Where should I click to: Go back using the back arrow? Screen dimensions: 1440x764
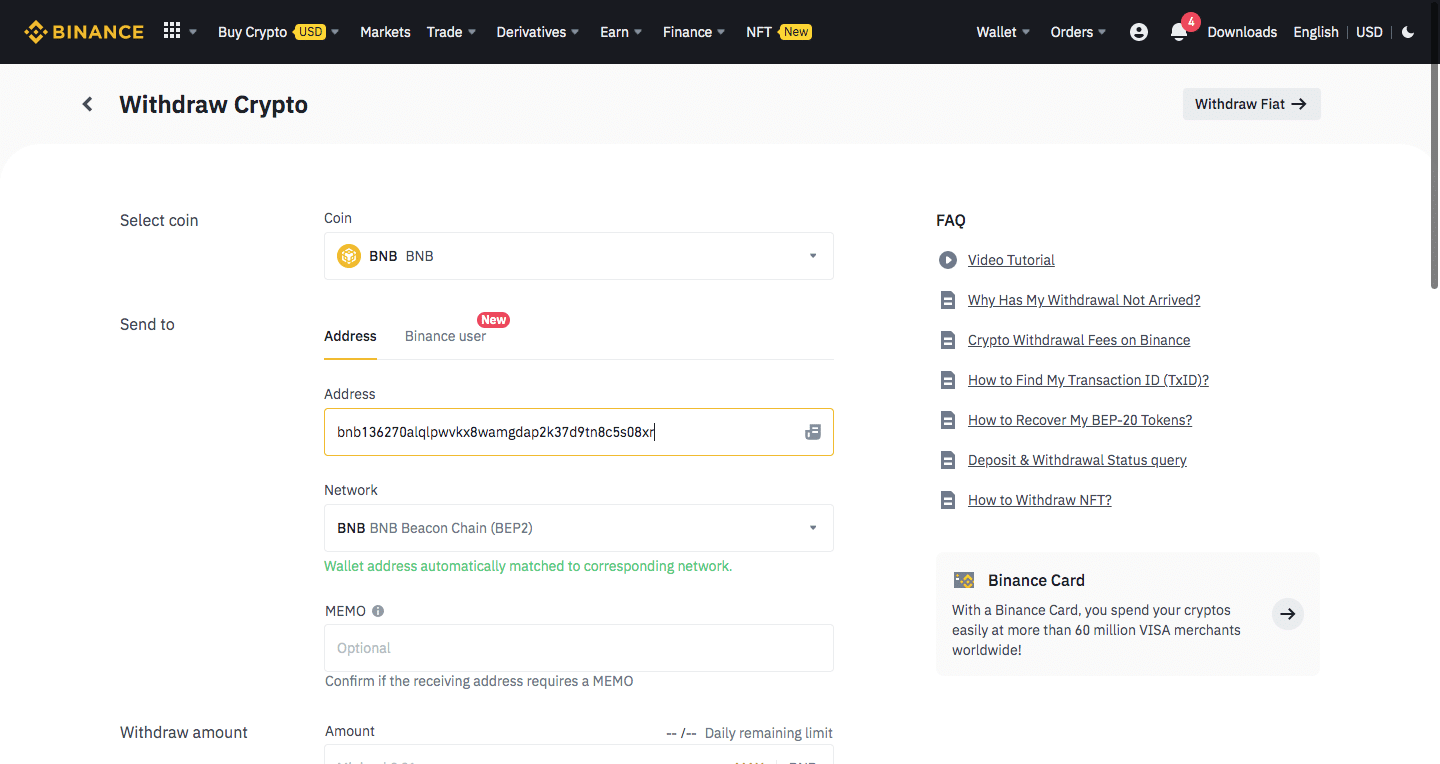(88, 104)
